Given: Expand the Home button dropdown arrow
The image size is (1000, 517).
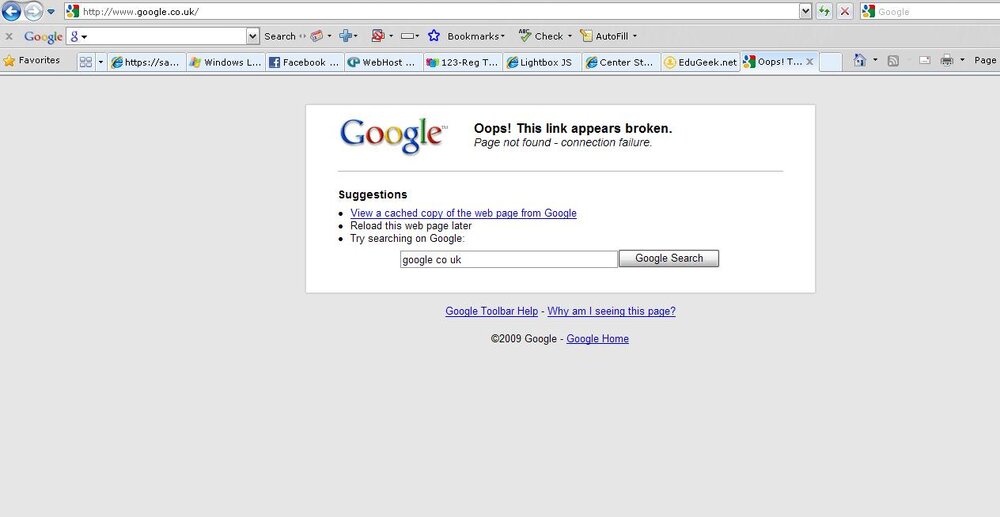Looking at the screenshot, I should pos(875,61).
